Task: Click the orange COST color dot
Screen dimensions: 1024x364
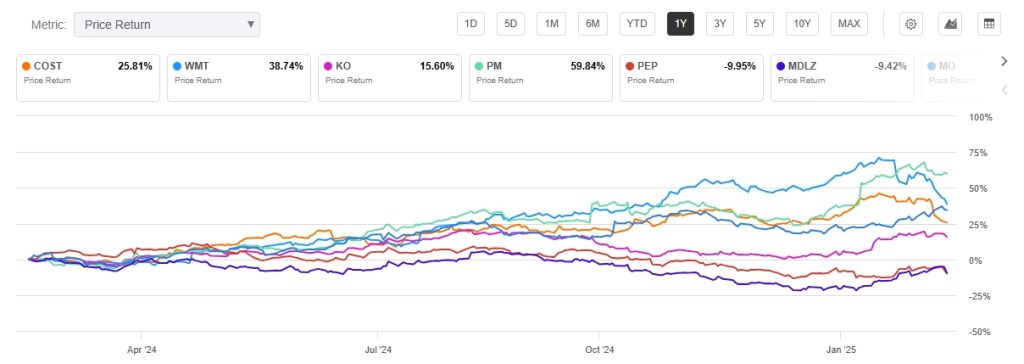Action: click(26, 66)
